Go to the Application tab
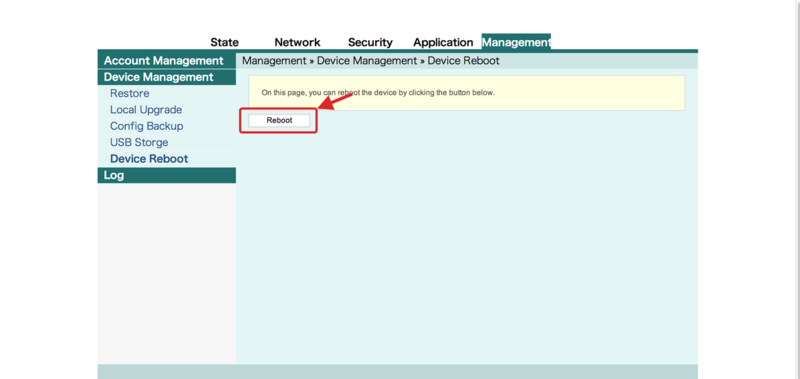The image size is (800, 379). 443,42
